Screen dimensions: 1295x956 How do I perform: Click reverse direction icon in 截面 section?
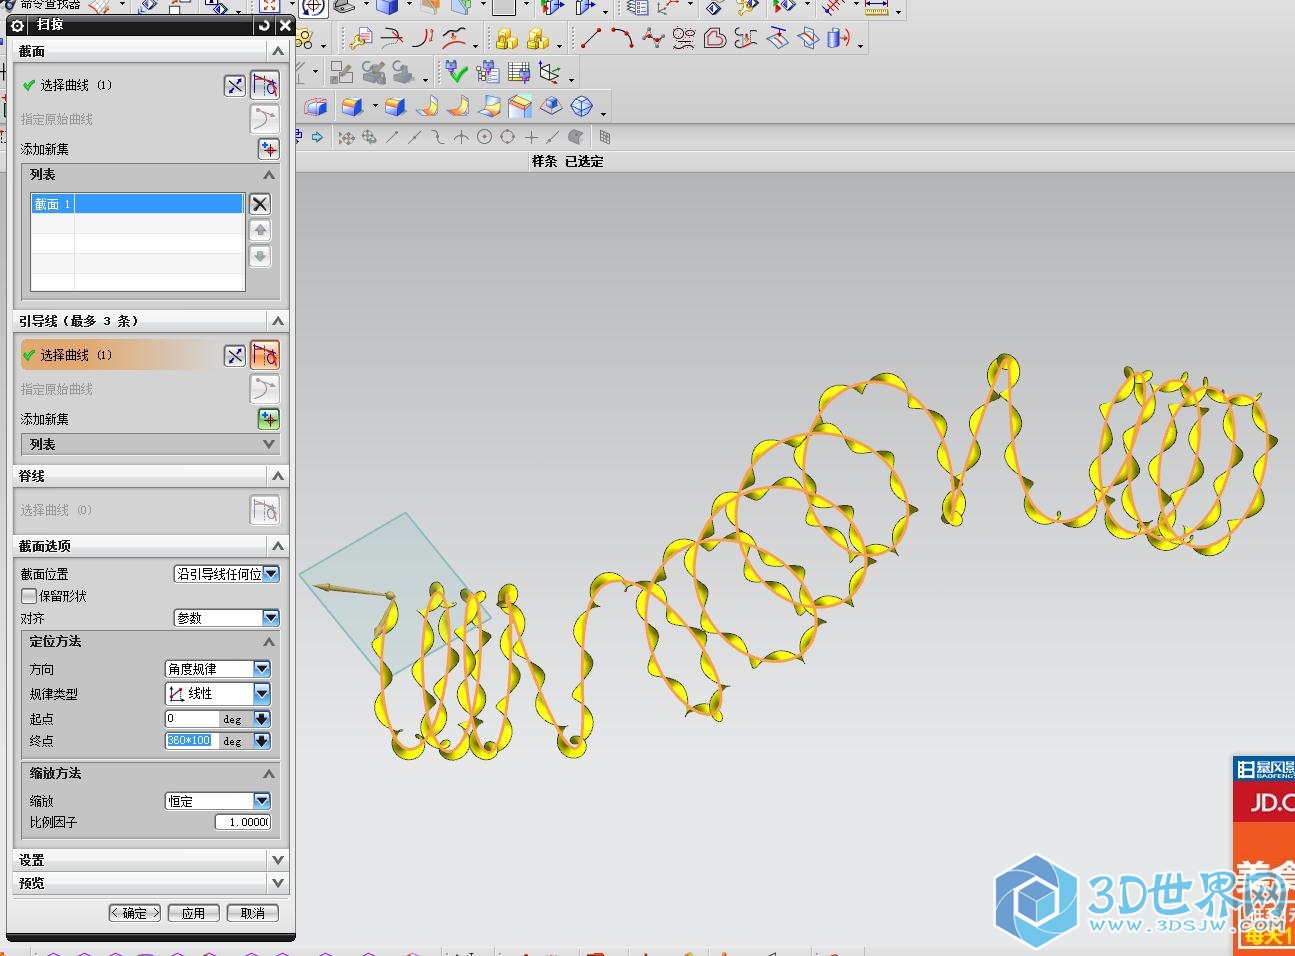click(x=234, y=85)
